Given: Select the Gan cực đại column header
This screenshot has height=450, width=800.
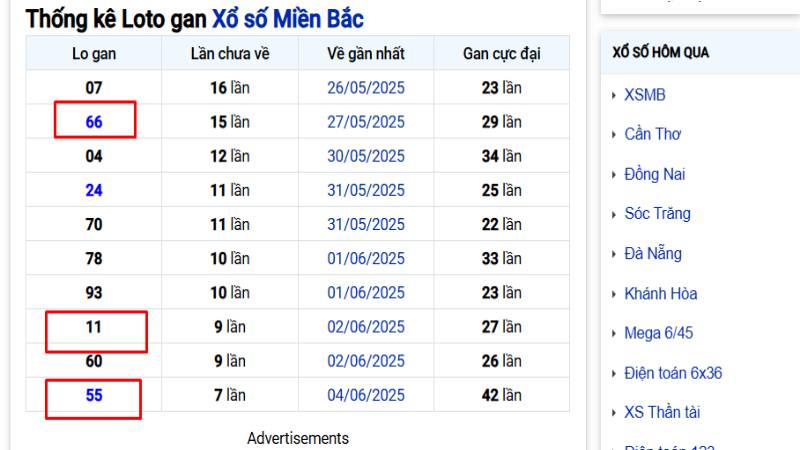Looking at the screenshot, I should click(502, 54).
